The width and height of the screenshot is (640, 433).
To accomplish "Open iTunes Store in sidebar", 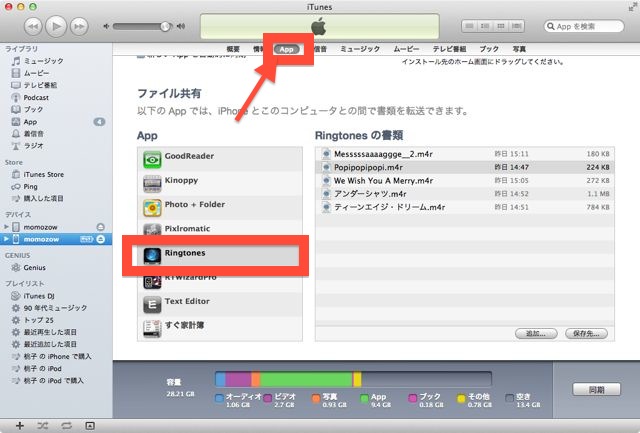I will (x=56, y=174).
